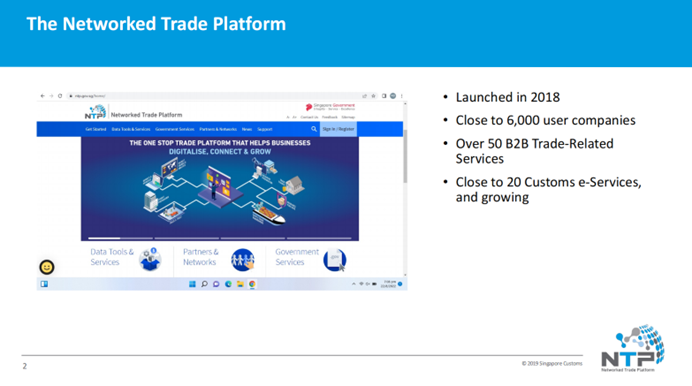Open the Windows Start button

[192, 284]
